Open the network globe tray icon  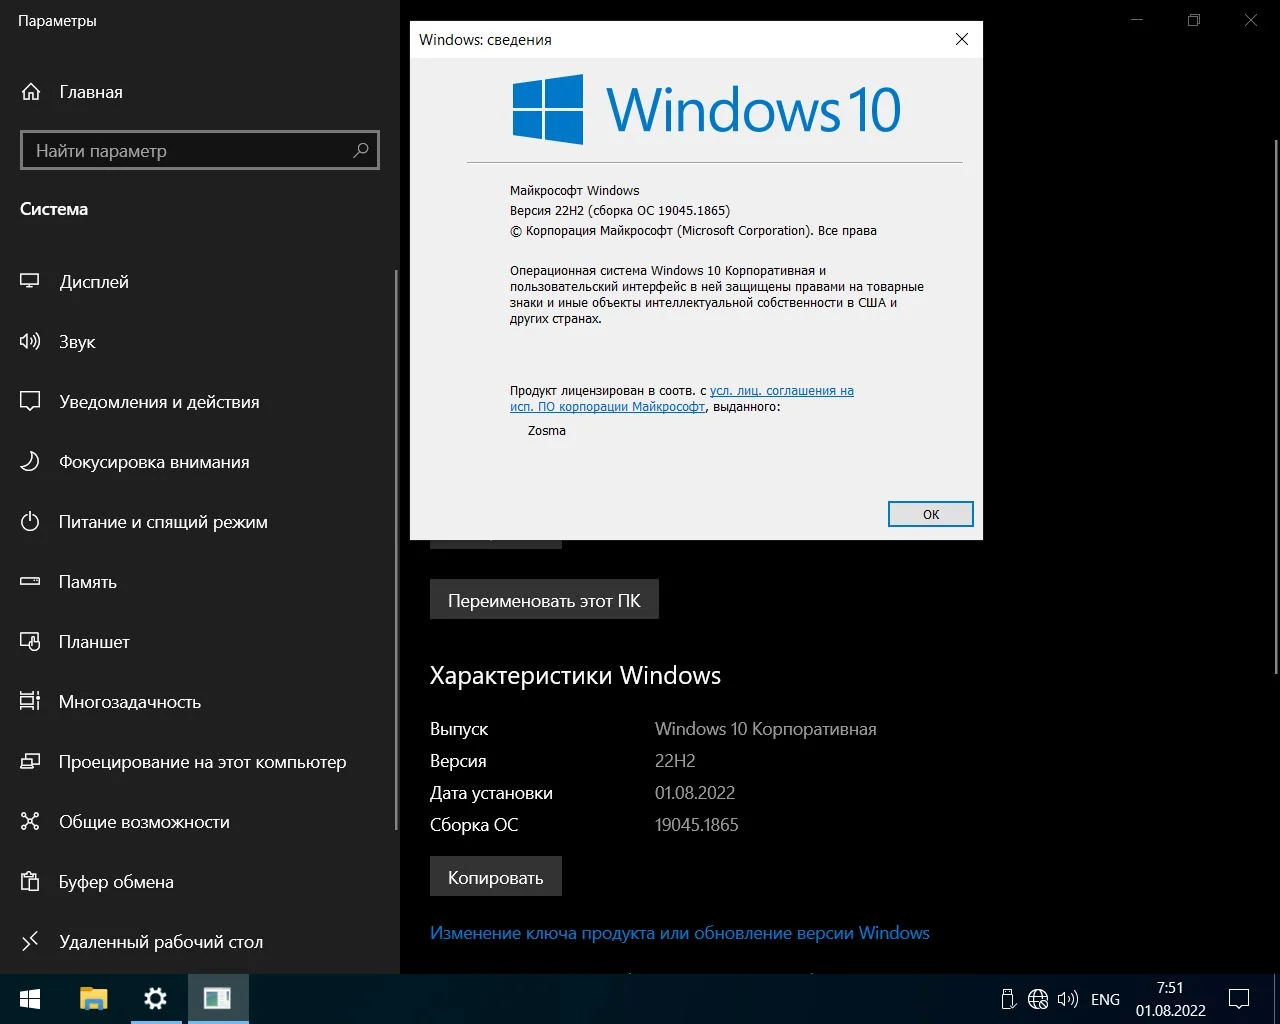click(1038, 999)
